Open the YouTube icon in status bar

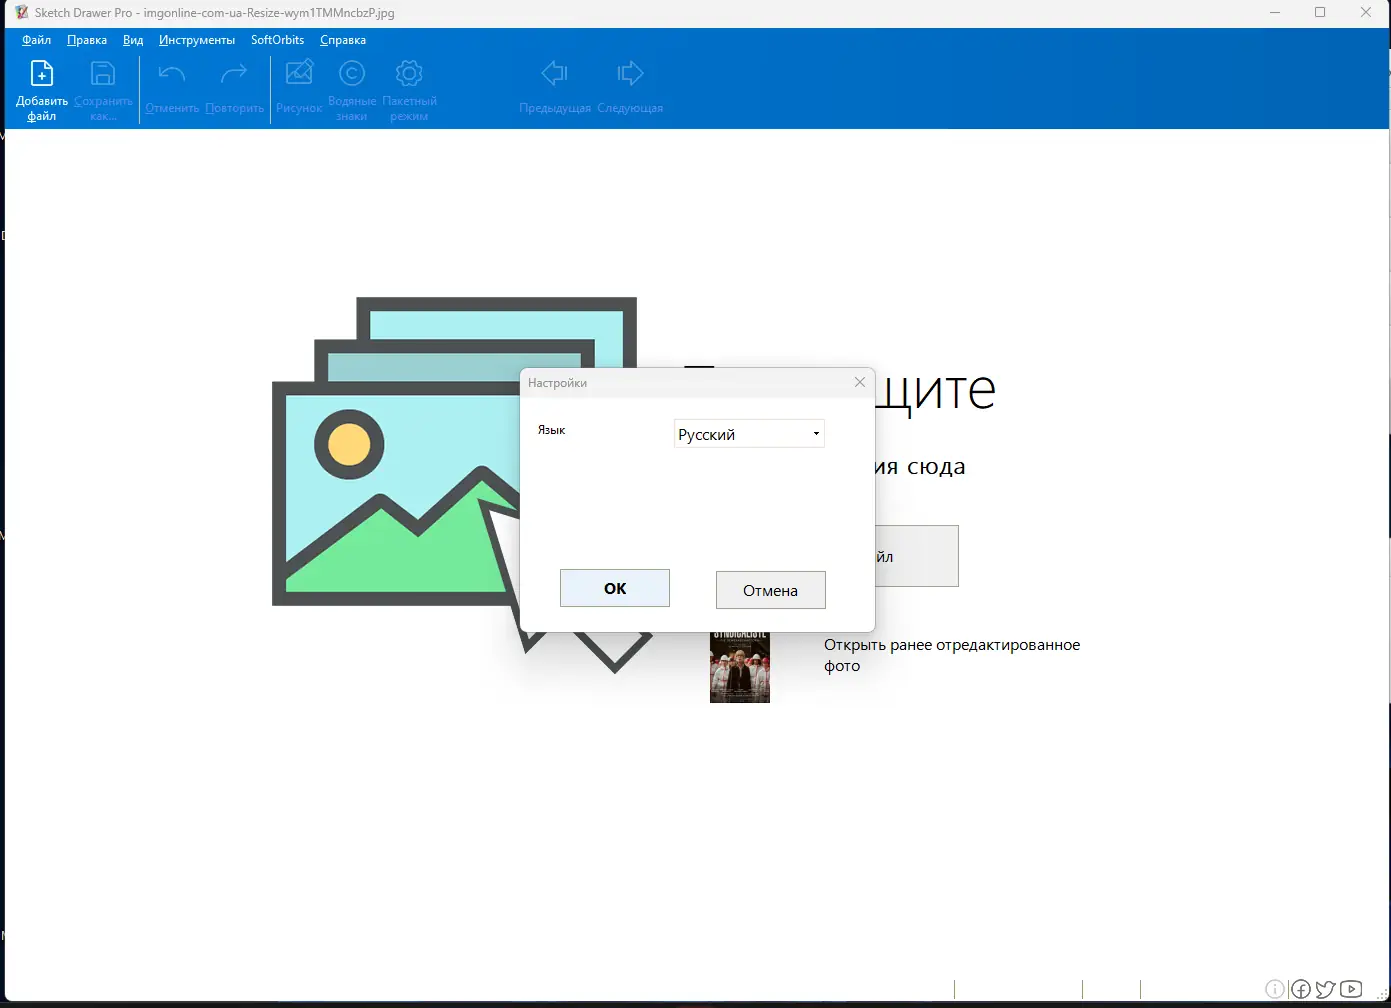[1351, 989]
